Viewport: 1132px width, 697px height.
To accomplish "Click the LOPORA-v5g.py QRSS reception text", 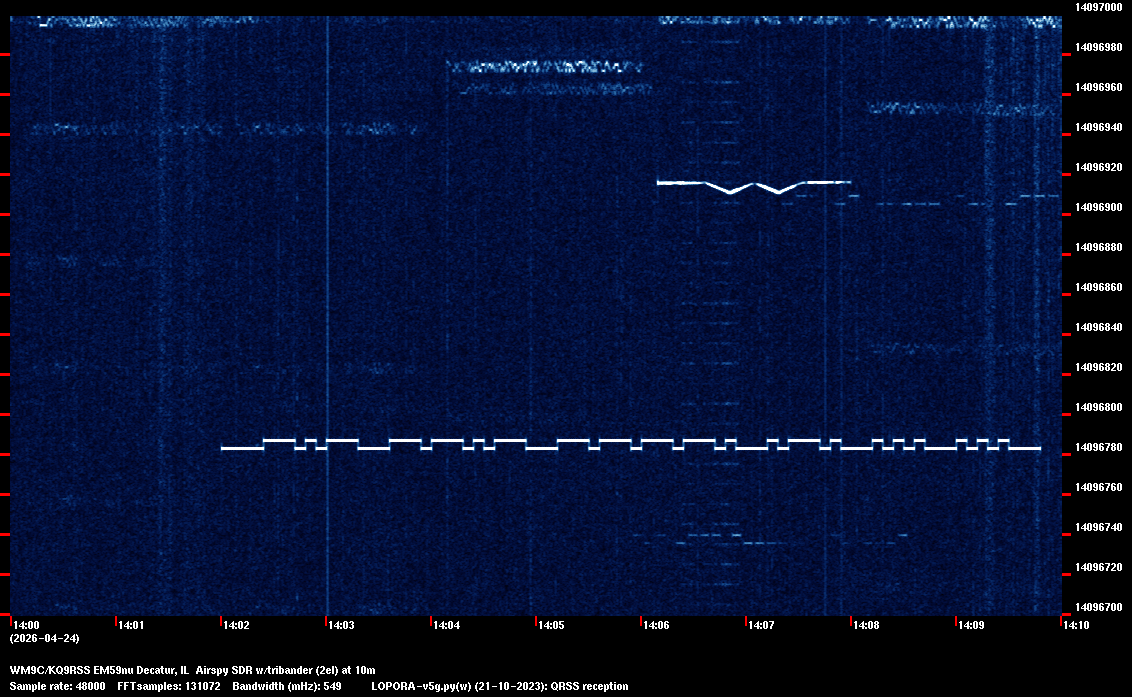I will [499, 686].
